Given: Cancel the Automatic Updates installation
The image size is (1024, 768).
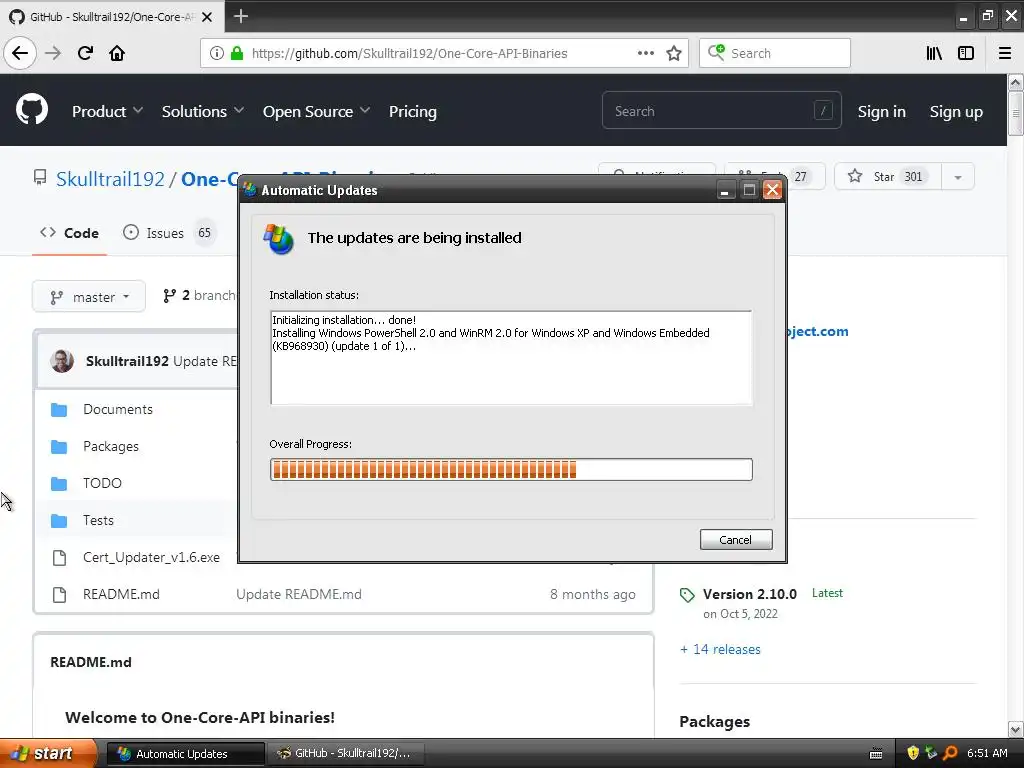Looking at the screenshot, I should pyautogui.click(x=736, y=539).
